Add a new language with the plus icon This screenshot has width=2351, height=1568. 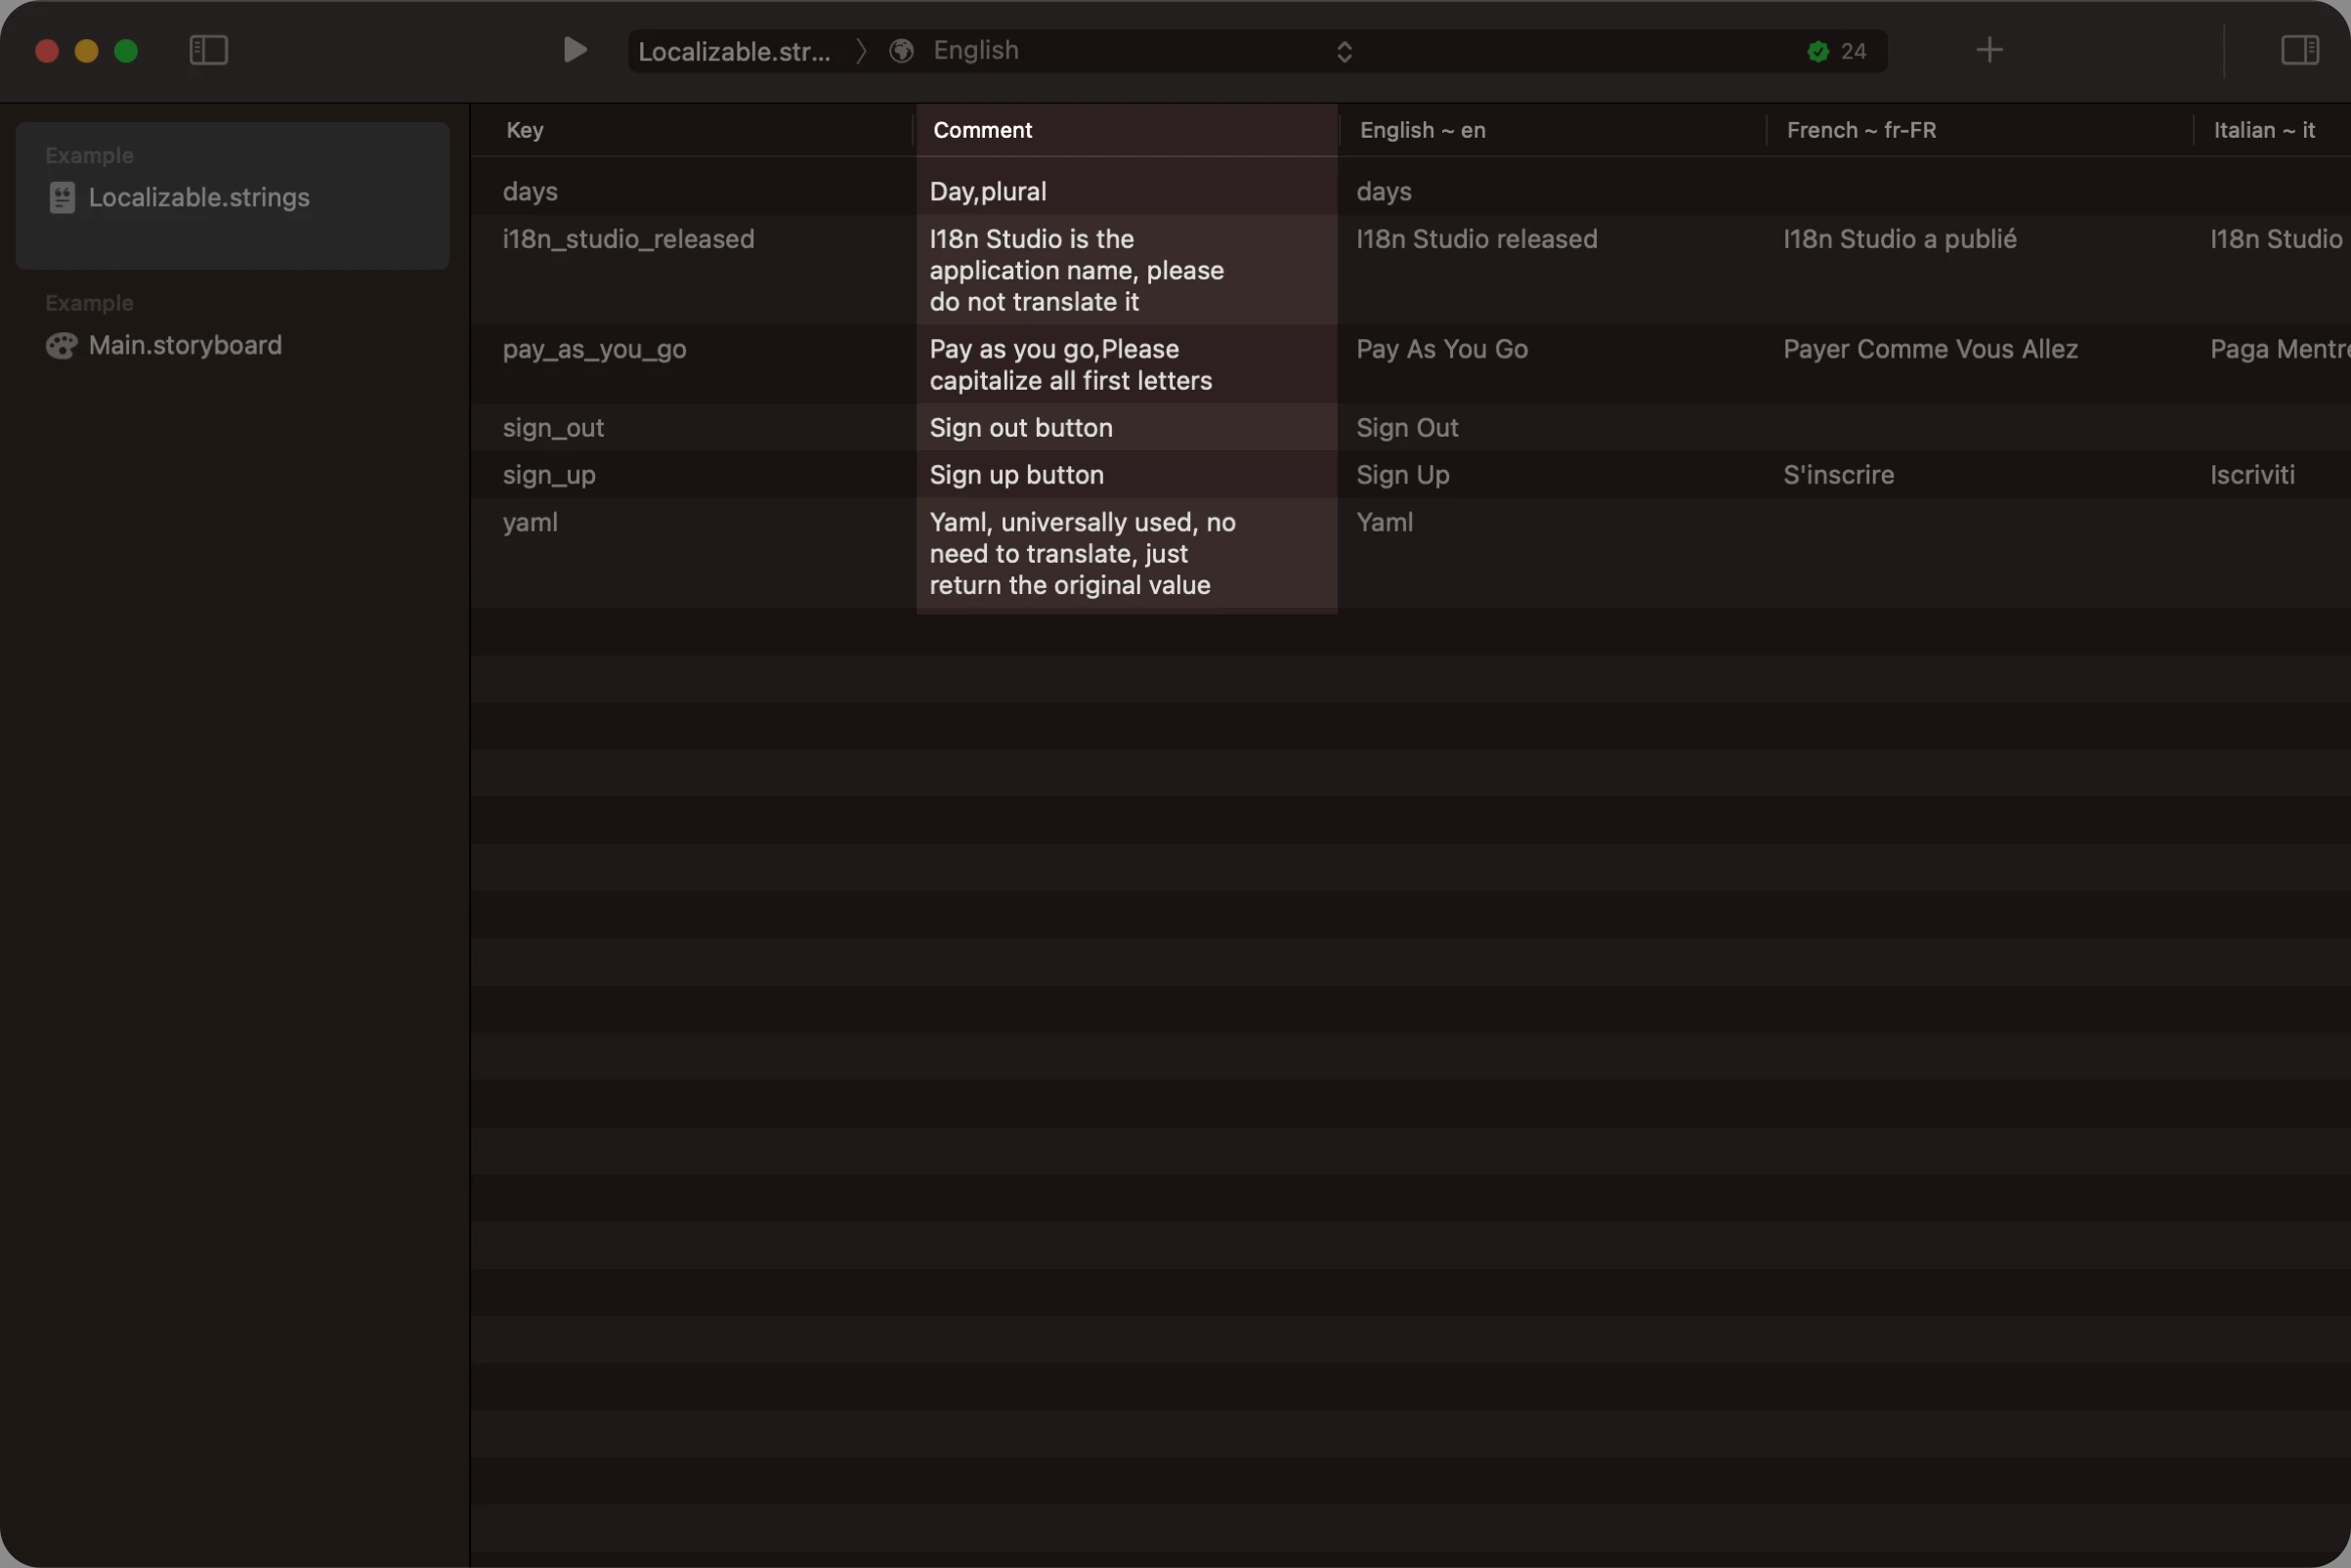click(x=1989, y=50)
